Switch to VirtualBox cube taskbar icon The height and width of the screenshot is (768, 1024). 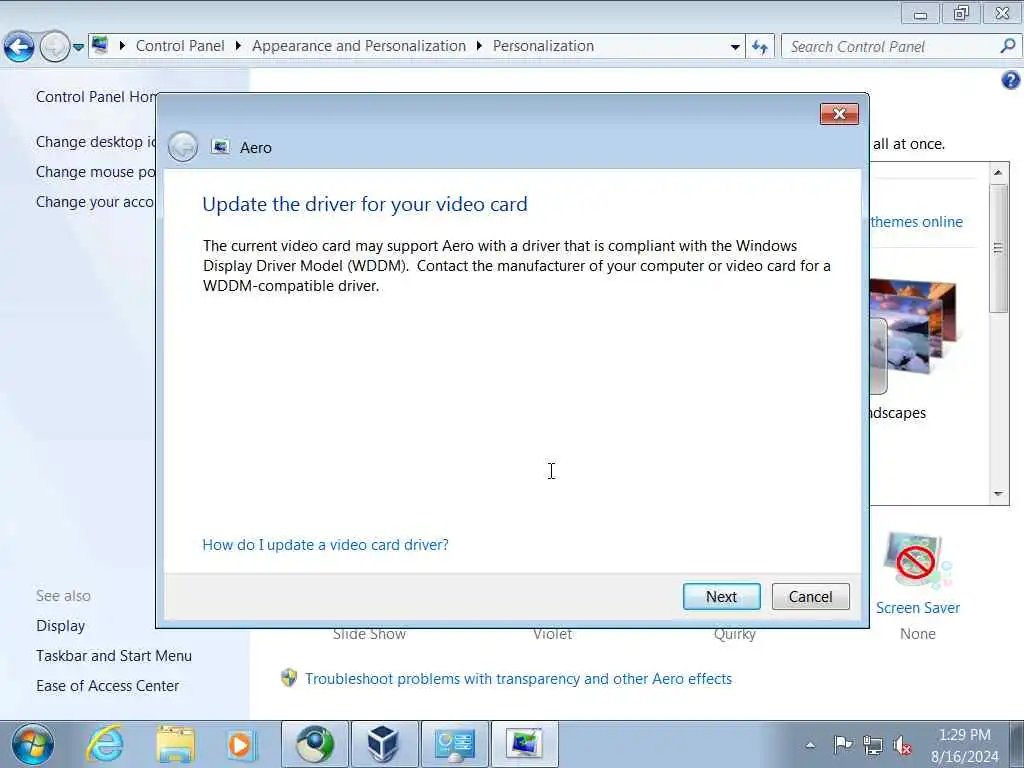coord(385,744)
